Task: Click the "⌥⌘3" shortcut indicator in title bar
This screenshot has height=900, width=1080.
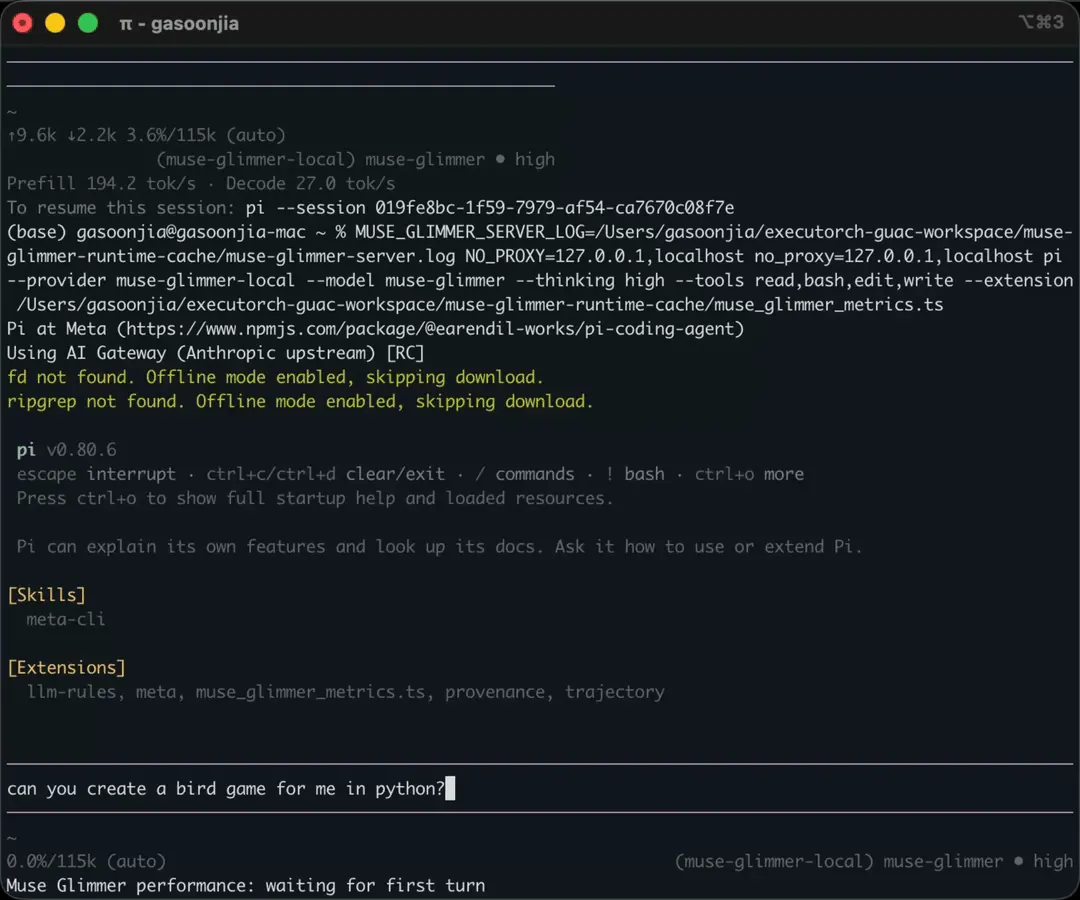Action: (x=1041, y=23)
